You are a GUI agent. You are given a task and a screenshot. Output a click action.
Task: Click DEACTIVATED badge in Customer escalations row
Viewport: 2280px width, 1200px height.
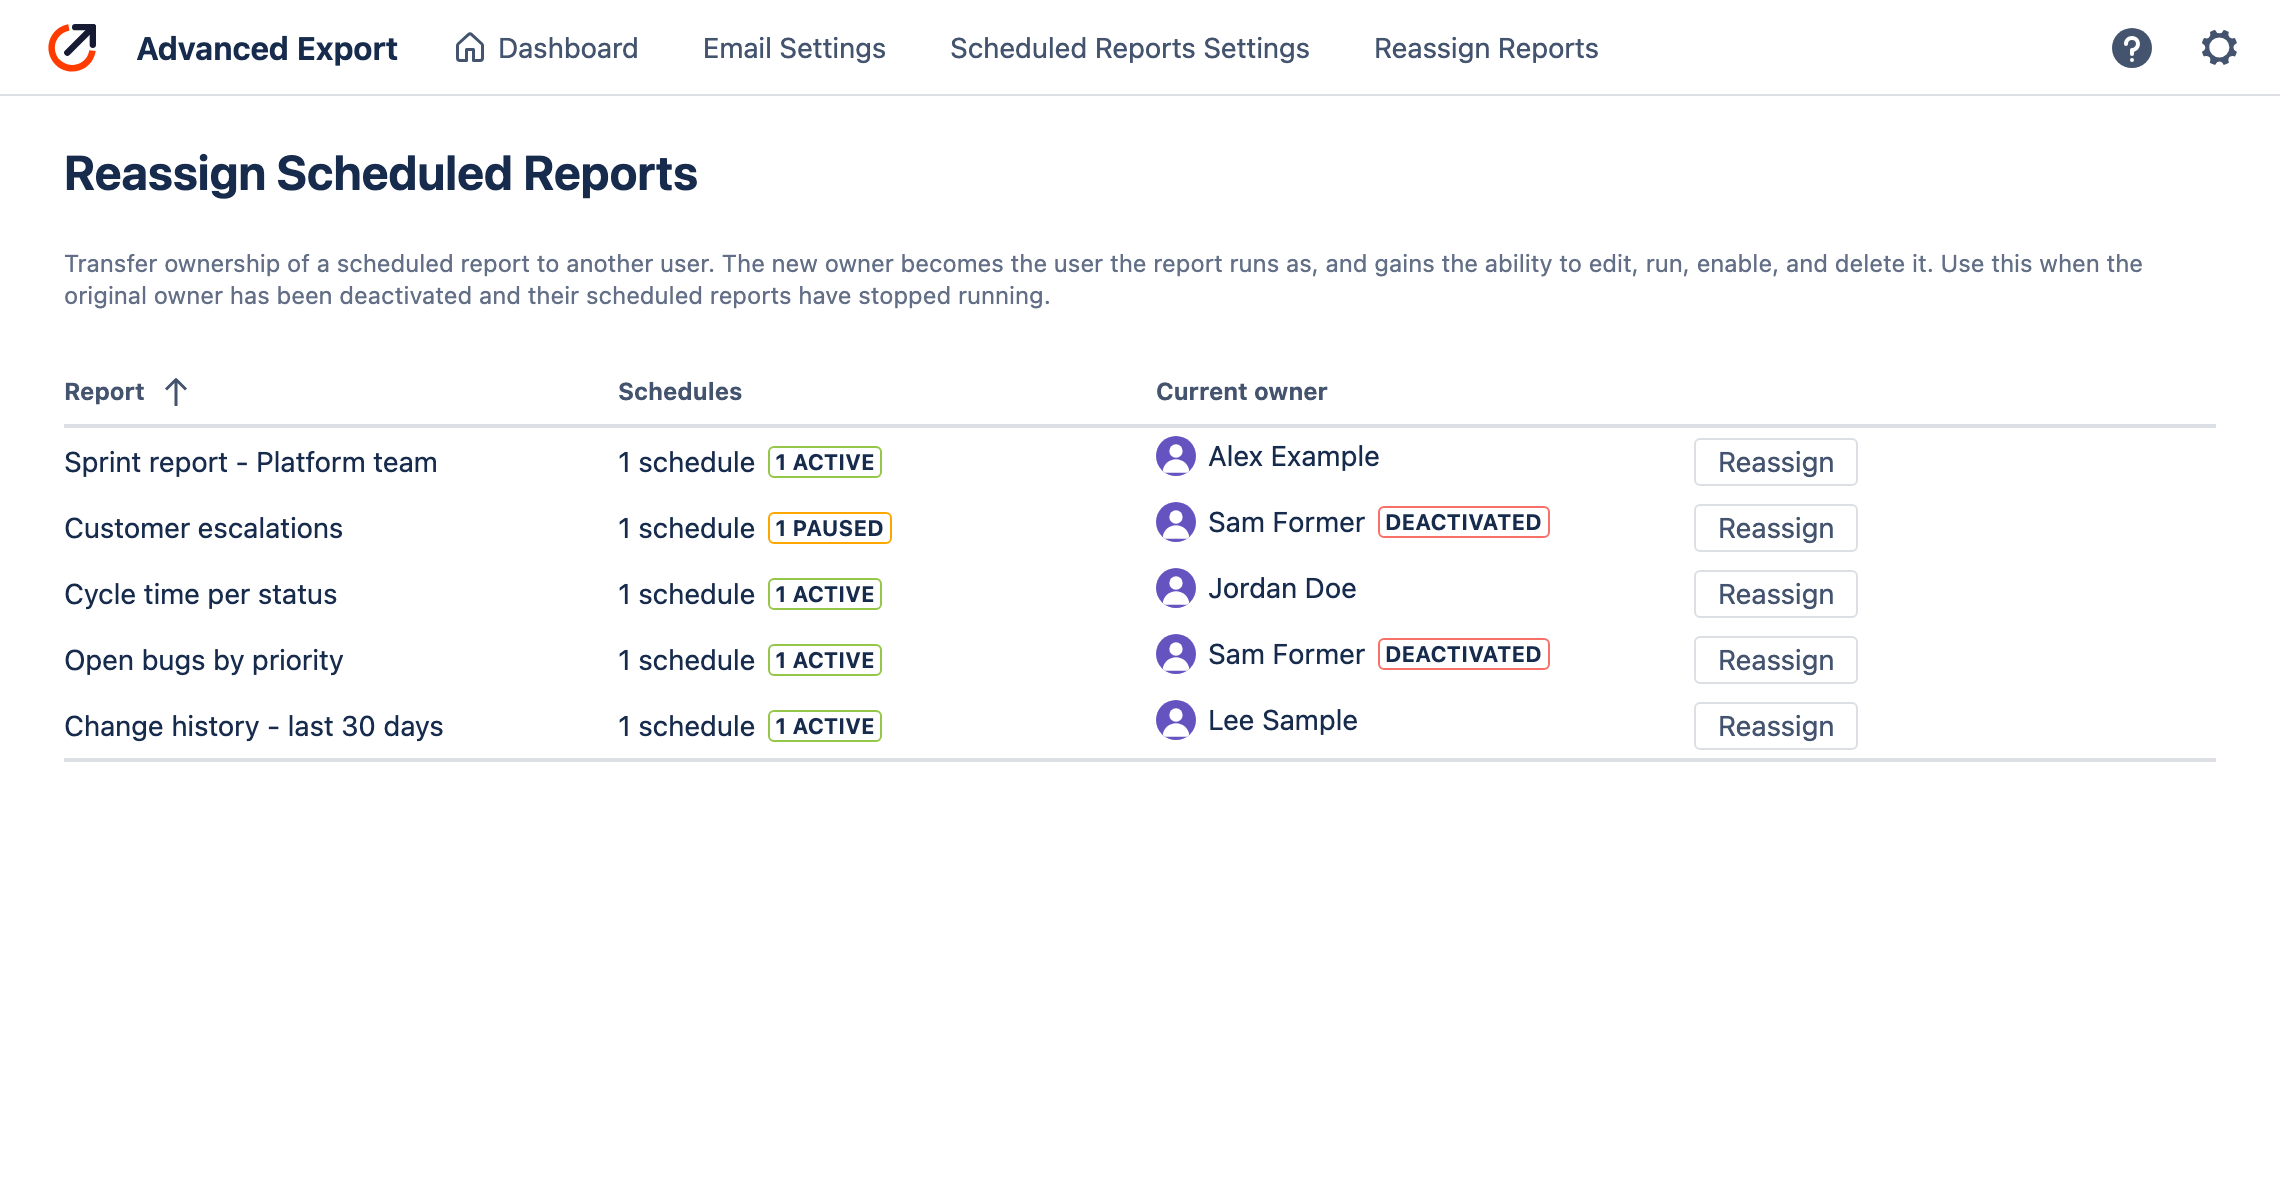coord(1463,522)
